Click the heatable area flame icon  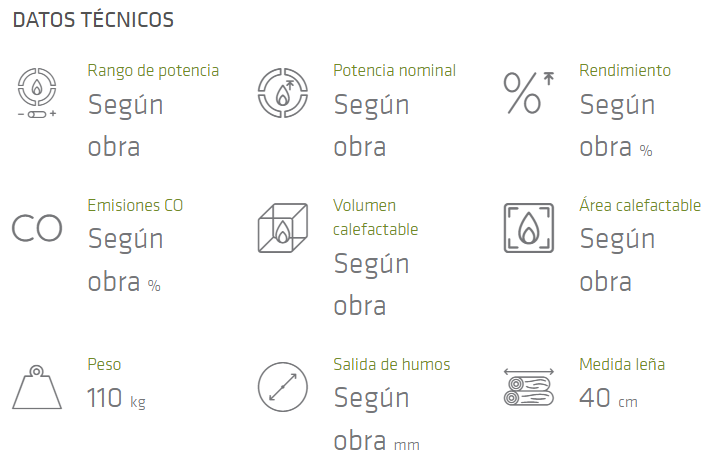[528, 229]
